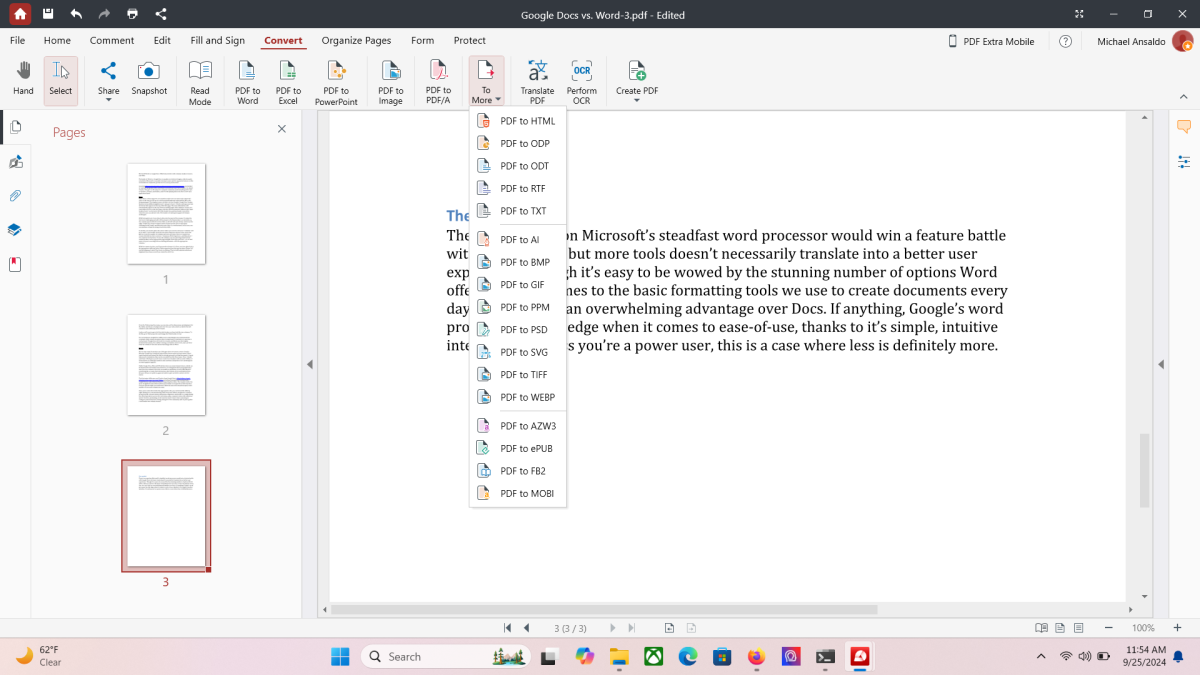Show hidden system tray icons
The height and width of the screenshot is (675, 1200).
[x=1041, y=657]
